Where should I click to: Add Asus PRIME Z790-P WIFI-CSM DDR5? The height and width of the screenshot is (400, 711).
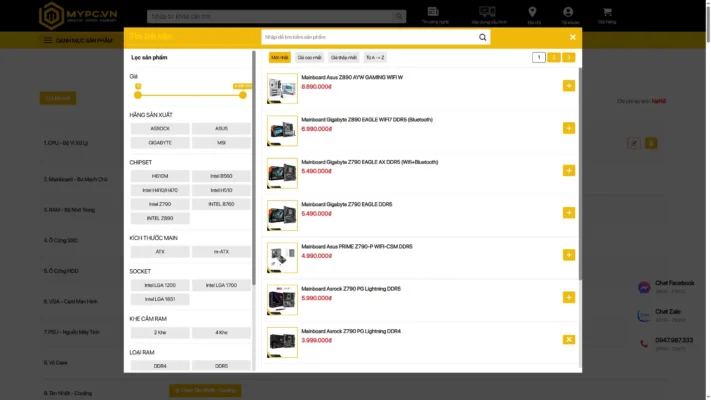tap(569, 255)
